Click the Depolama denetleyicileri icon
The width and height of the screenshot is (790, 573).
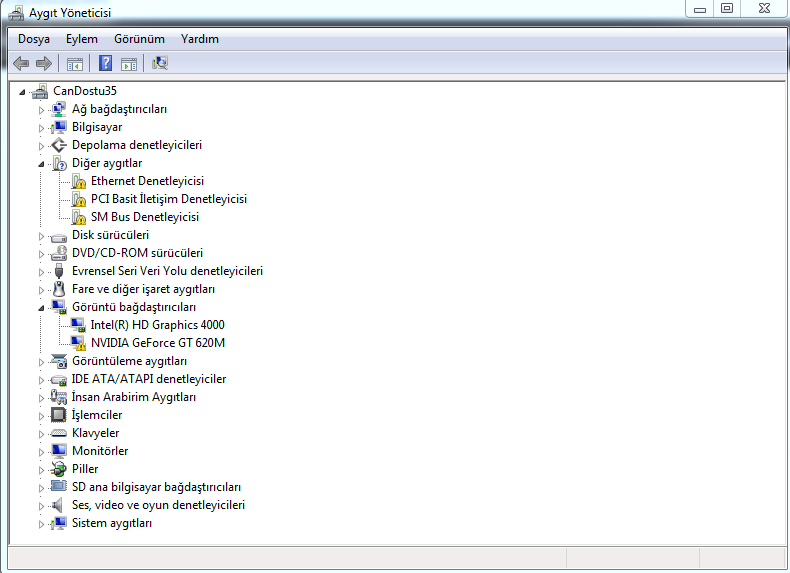(58, 145)
